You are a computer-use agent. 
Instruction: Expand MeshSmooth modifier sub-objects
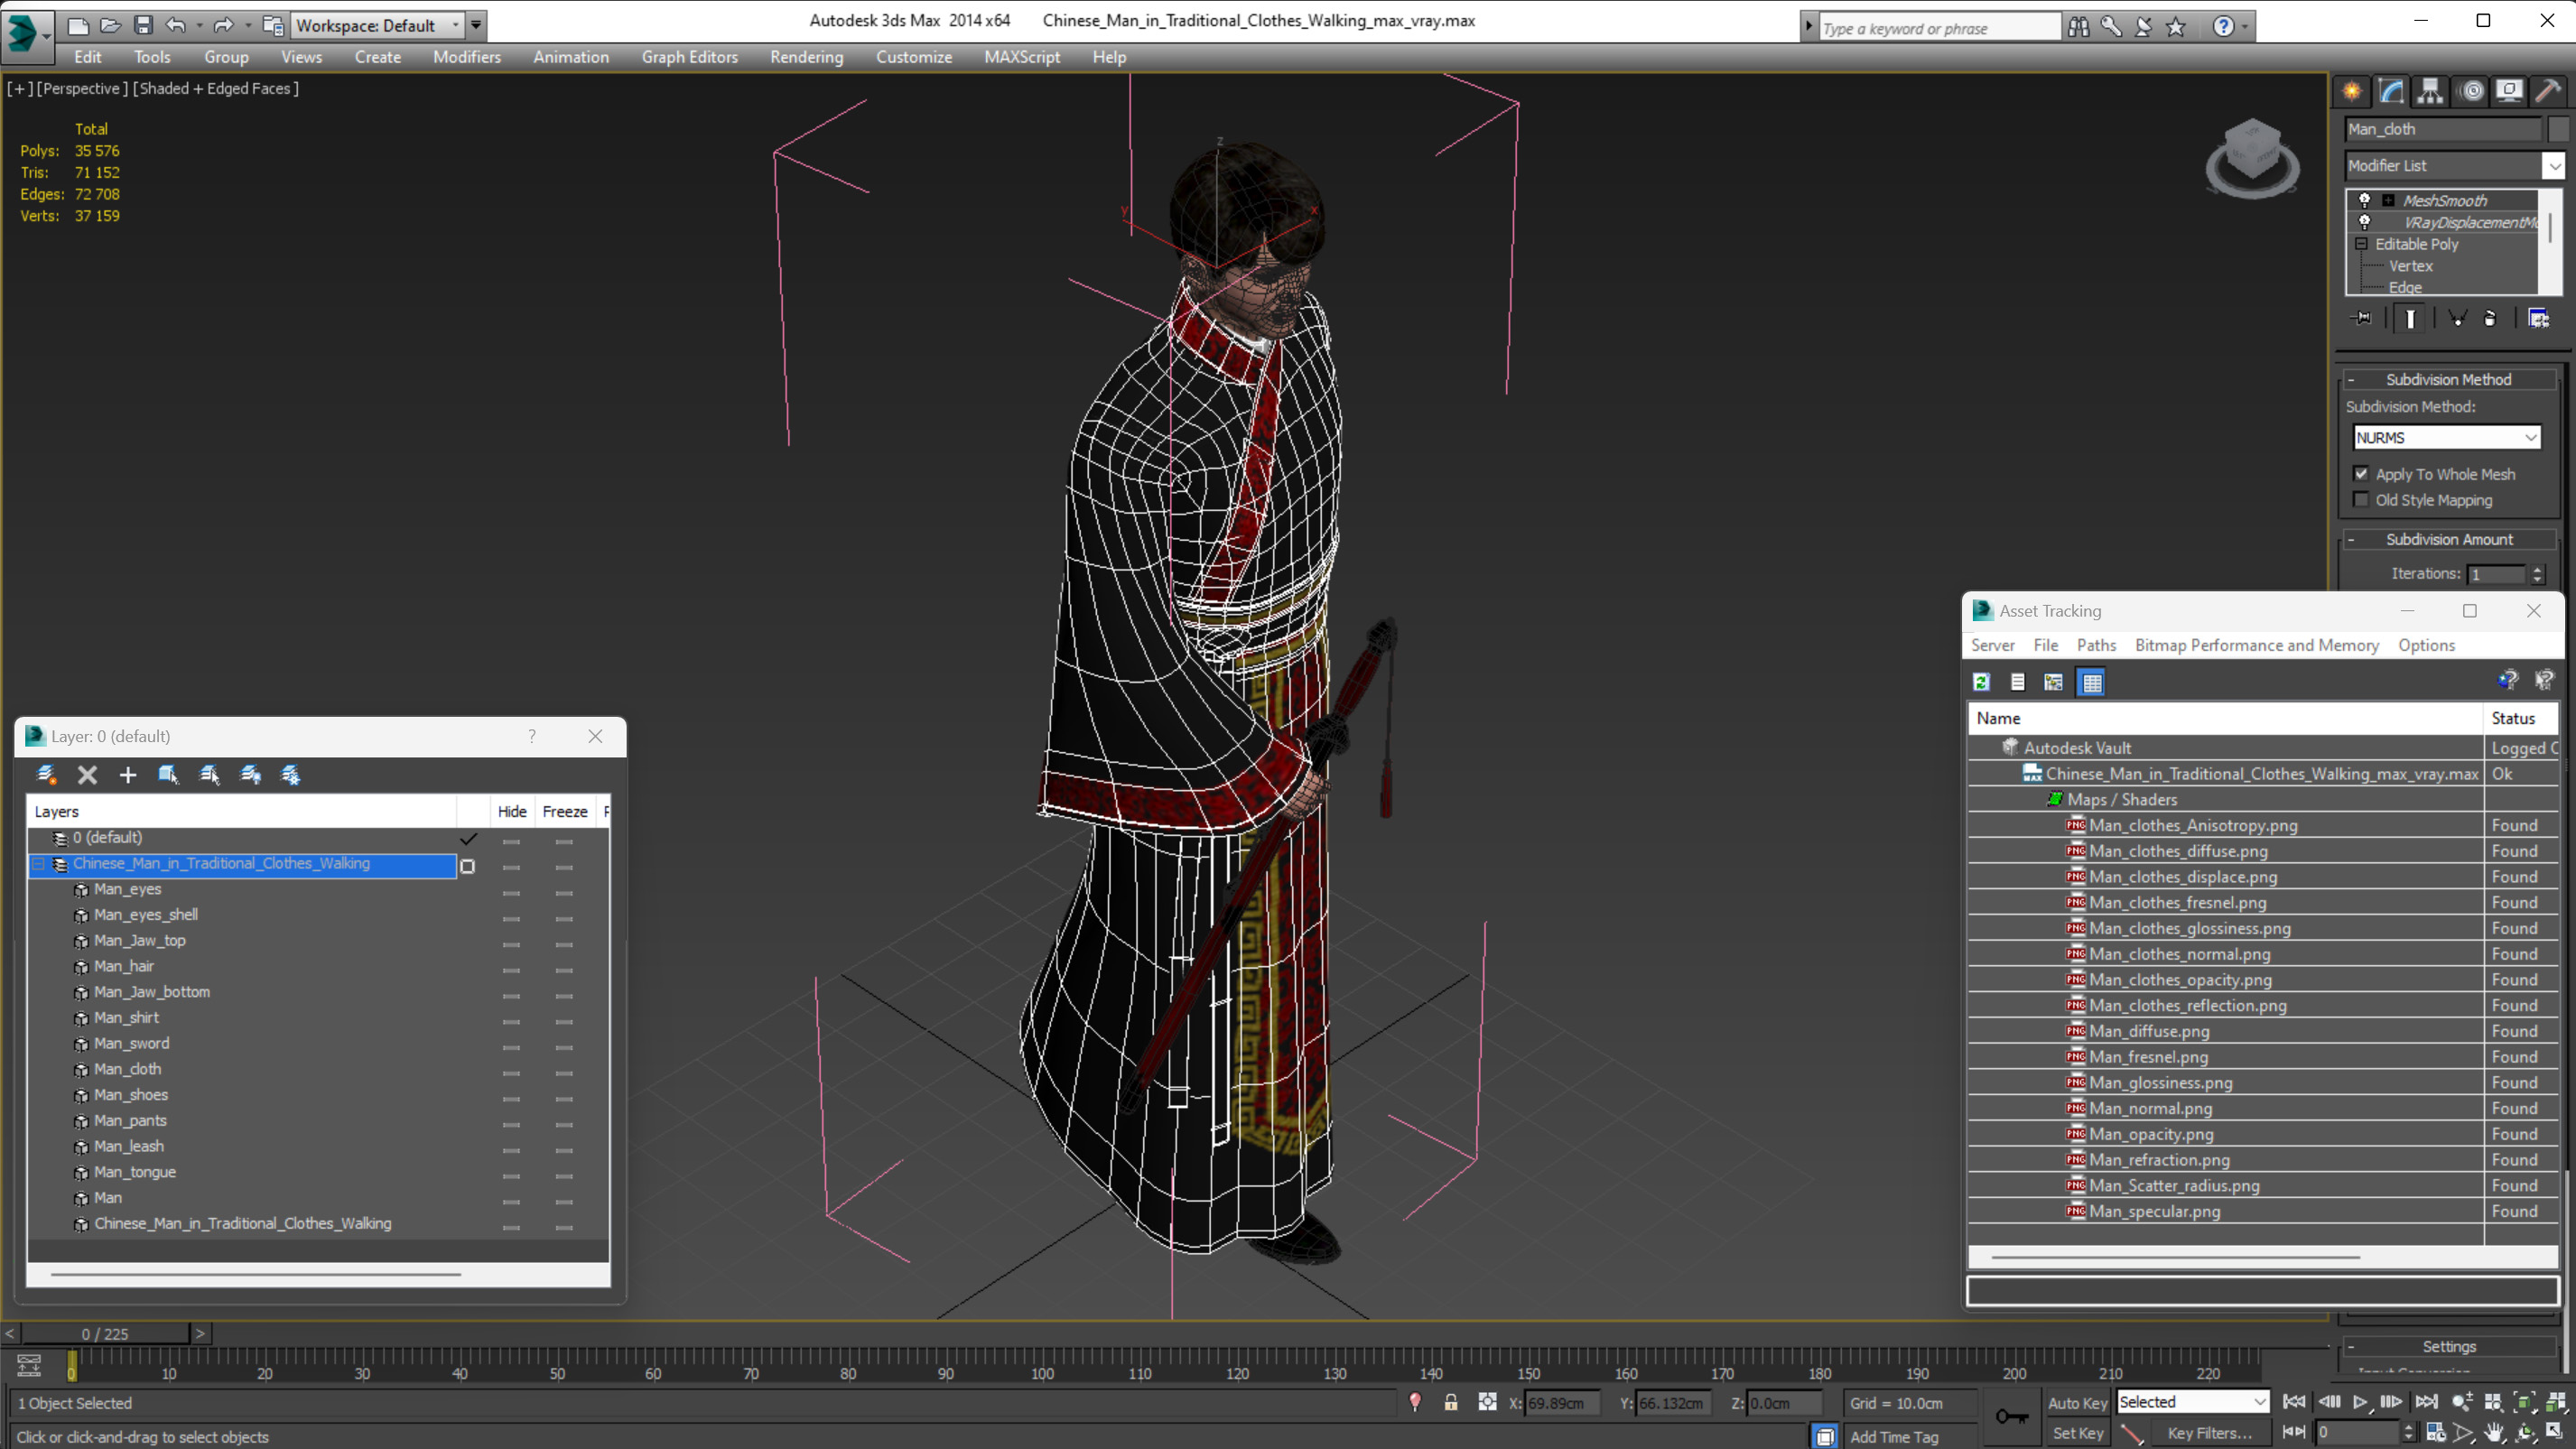click(2388, 200)
